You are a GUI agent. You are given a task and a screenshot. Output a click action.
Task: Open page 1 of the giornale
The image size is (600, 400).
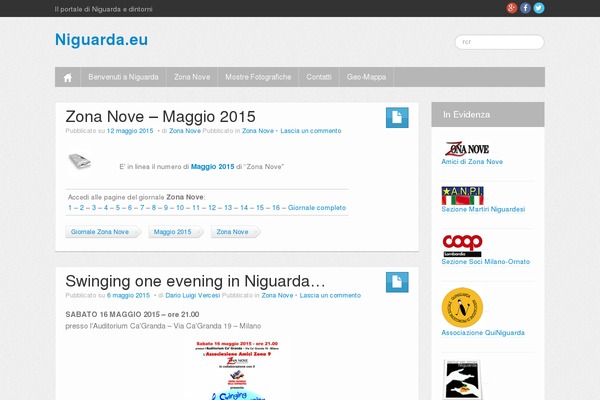point(70,208)
